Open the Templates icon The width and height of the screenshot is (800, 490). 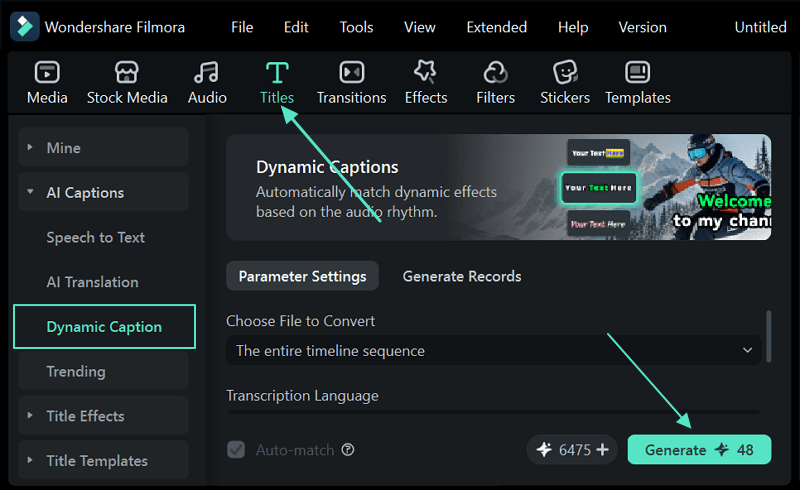[637, 72]
